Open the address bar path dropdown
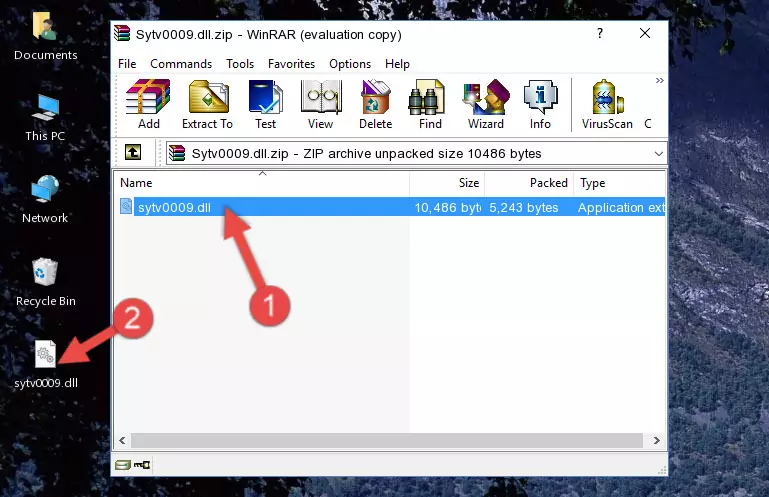 [659, 154]
